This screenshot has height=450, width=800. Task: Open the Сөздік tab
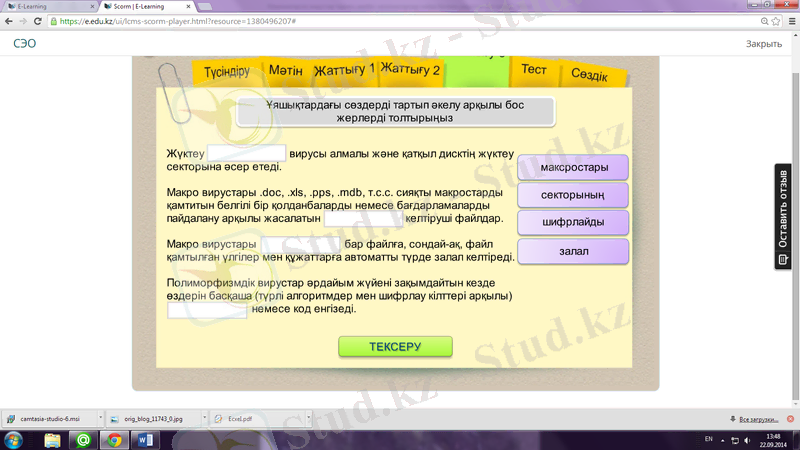(x=589, y=75)
